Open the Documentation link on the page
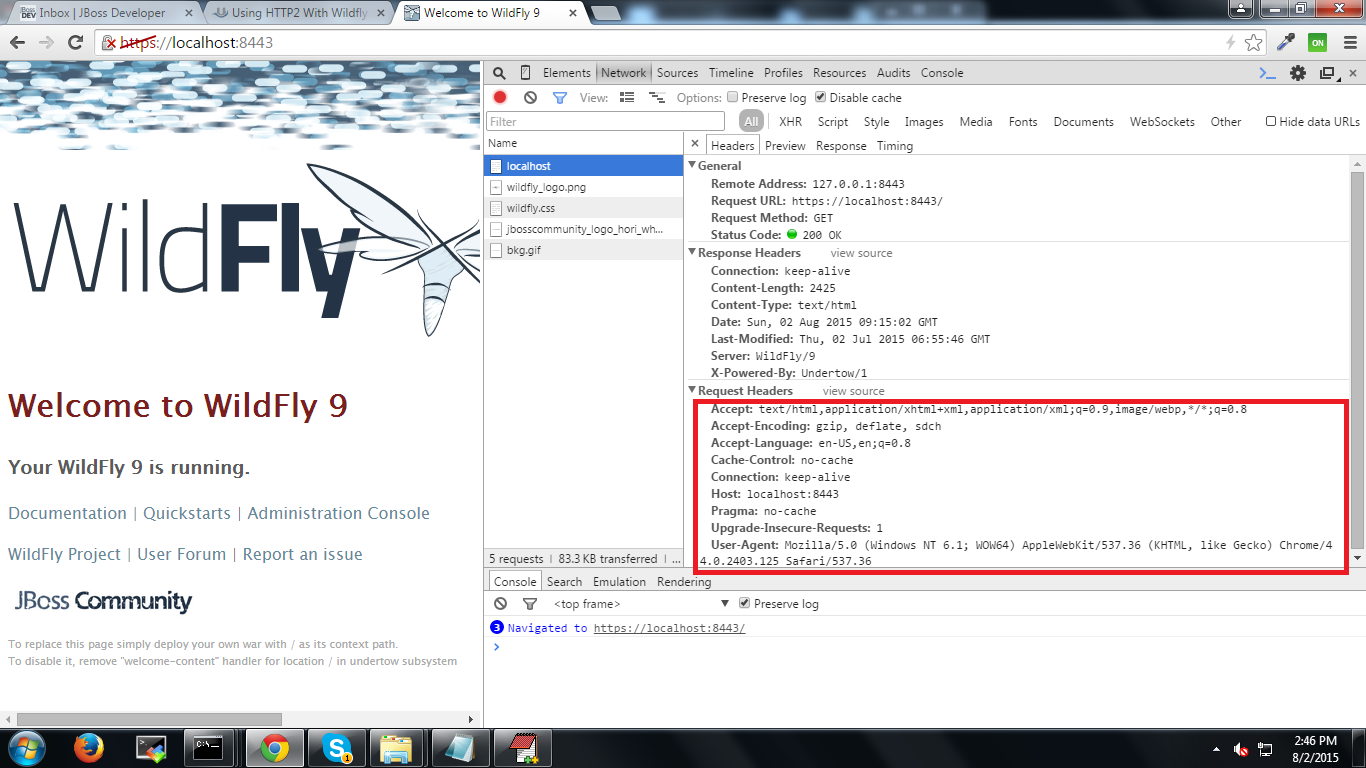The image size is (1366, 768). pos(67,513)
